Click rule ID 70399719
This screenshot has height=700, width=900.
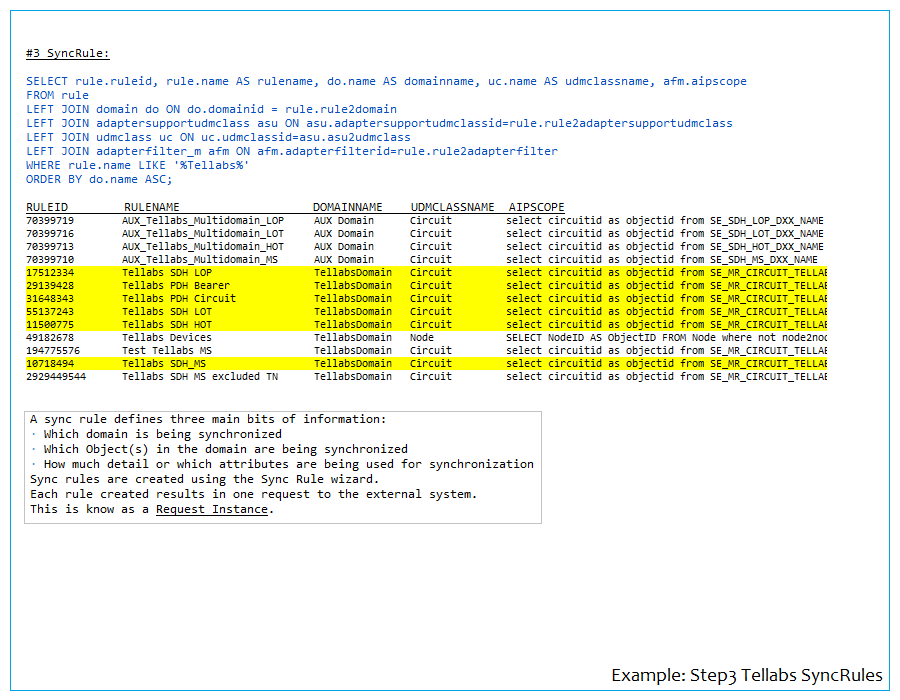(x=49, y=220)
